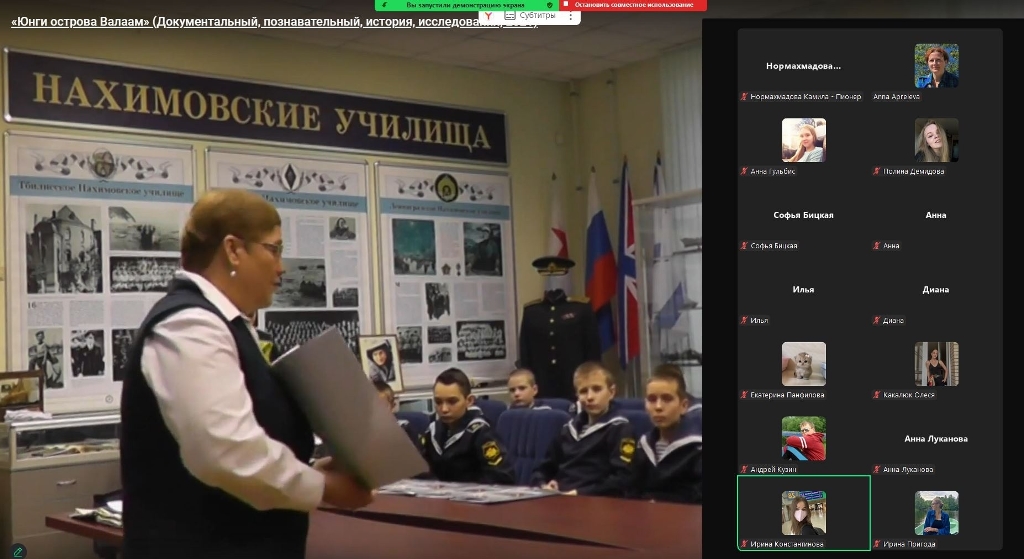The image size is (1024, 559).
Task: Select Екатерина Панфилова's kitten avatar tile
Action: tap(803, 364)
